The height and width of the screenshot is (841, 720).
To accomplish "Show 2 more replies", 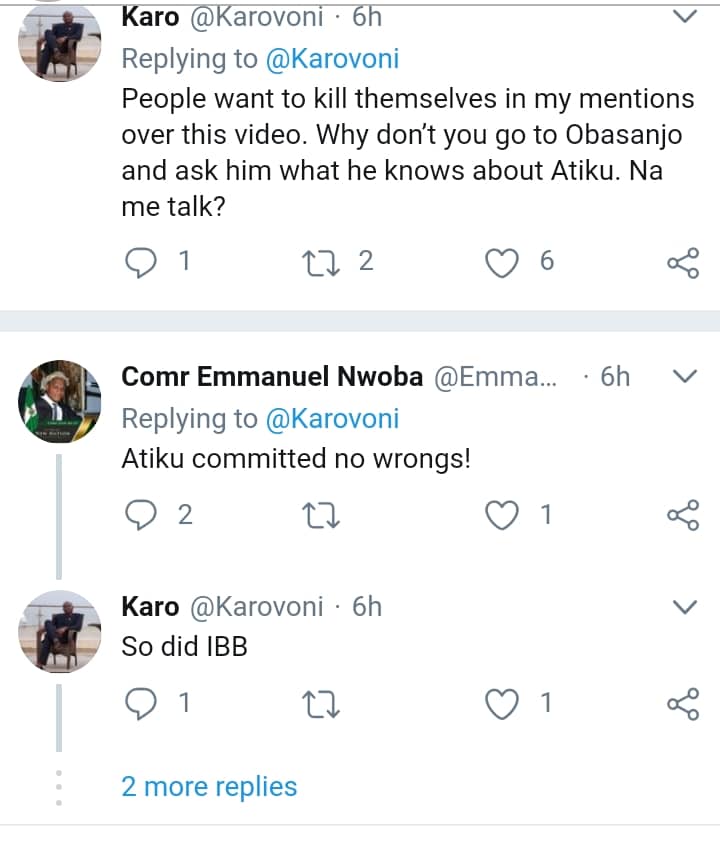I will point(209,786).
